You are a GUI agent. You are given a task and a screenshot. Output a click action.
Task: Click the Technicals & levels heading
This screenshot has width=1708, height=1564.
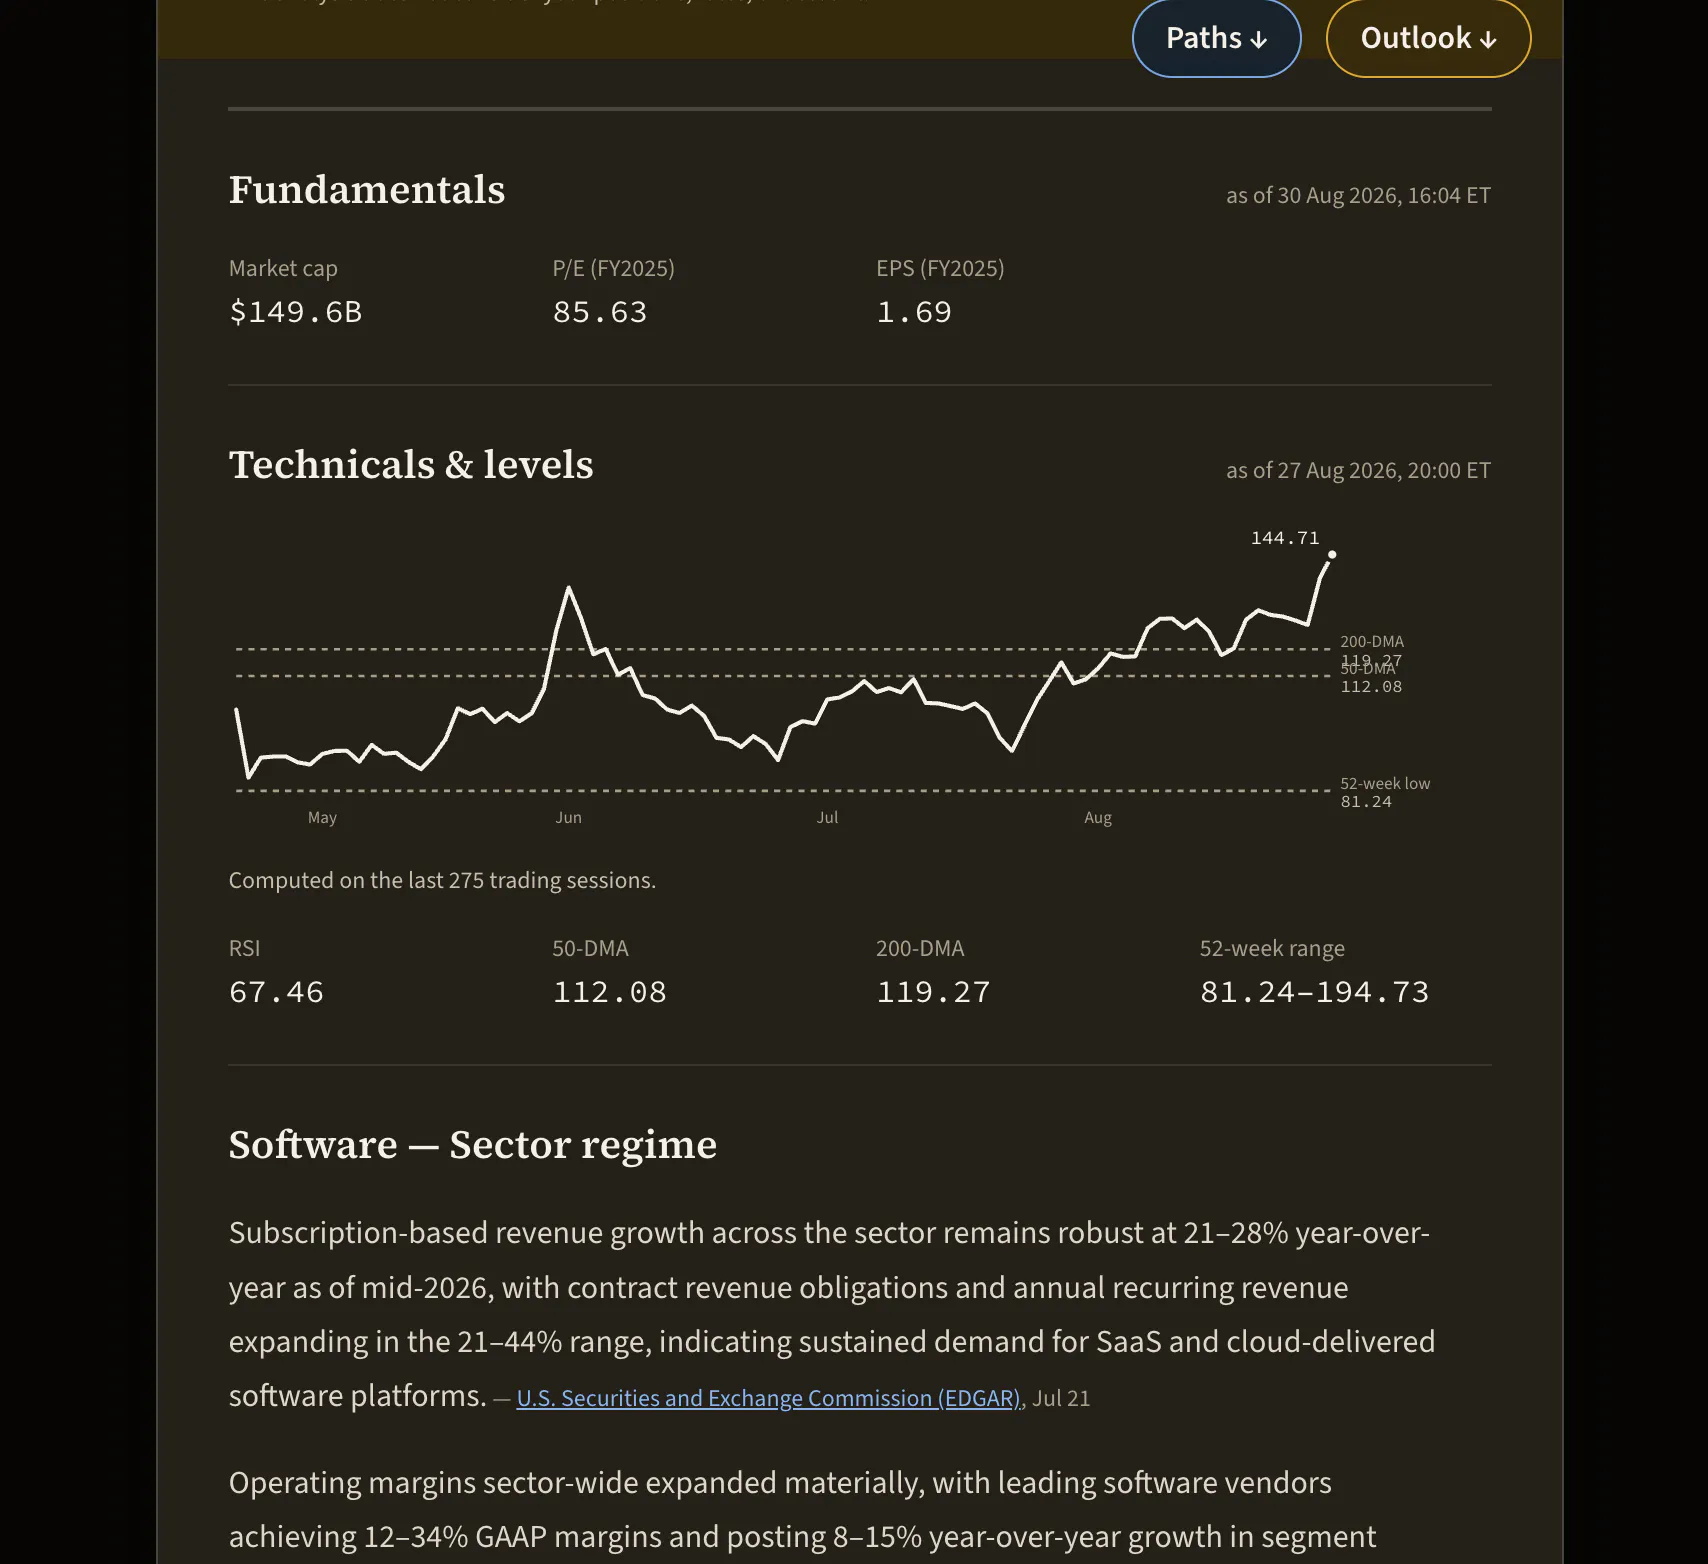coord(411,465)
